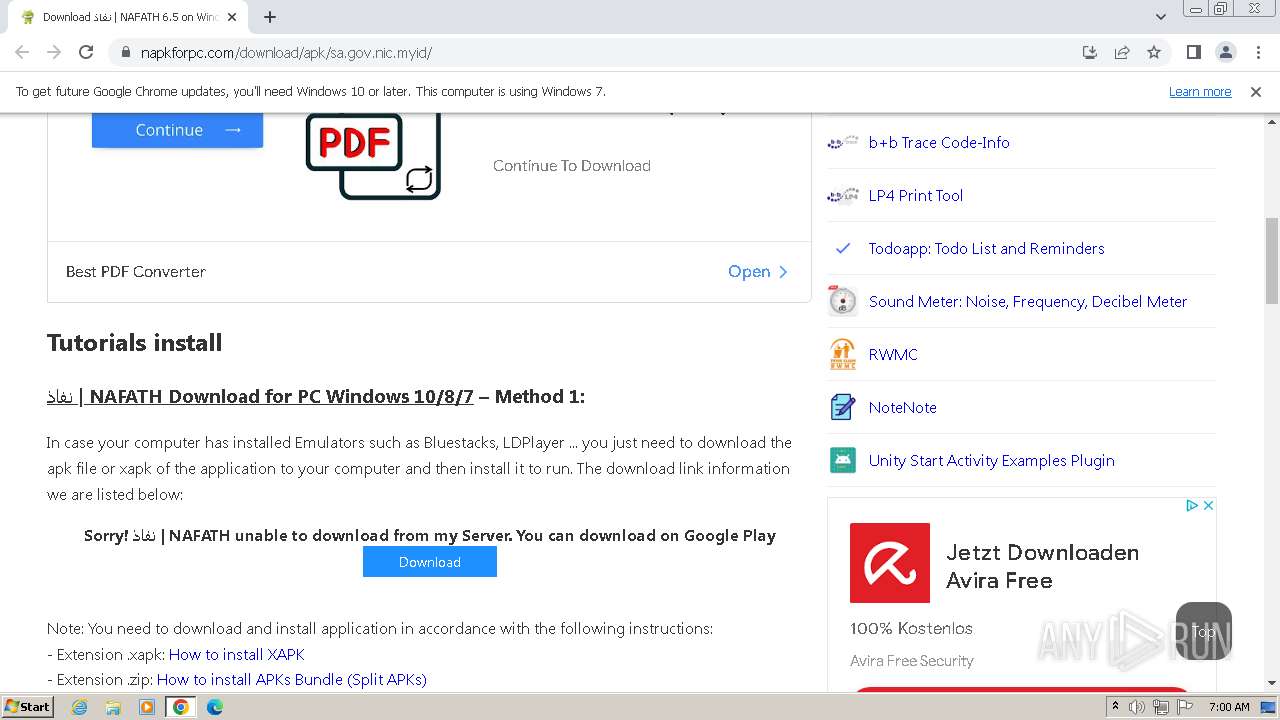Dismiss the Chrome update notification bar
Screen dimensions: 1280x720
(1256, 91)
